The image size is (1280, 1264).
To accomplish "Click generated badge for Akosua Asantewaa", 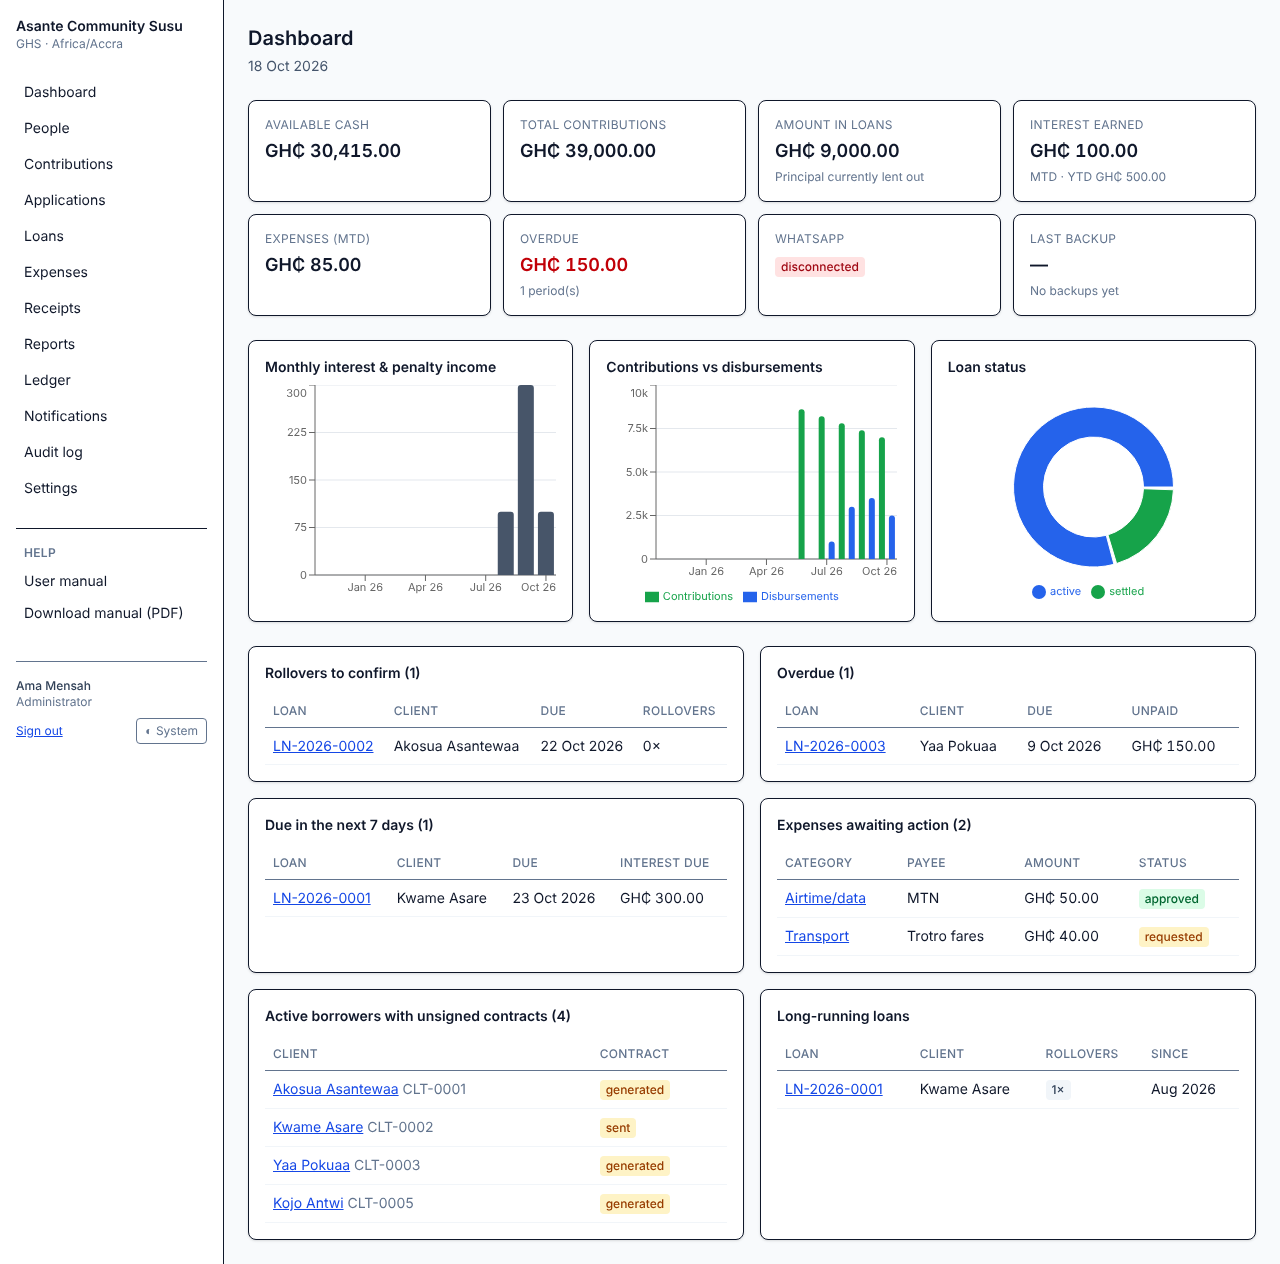I will point(634,1090).
